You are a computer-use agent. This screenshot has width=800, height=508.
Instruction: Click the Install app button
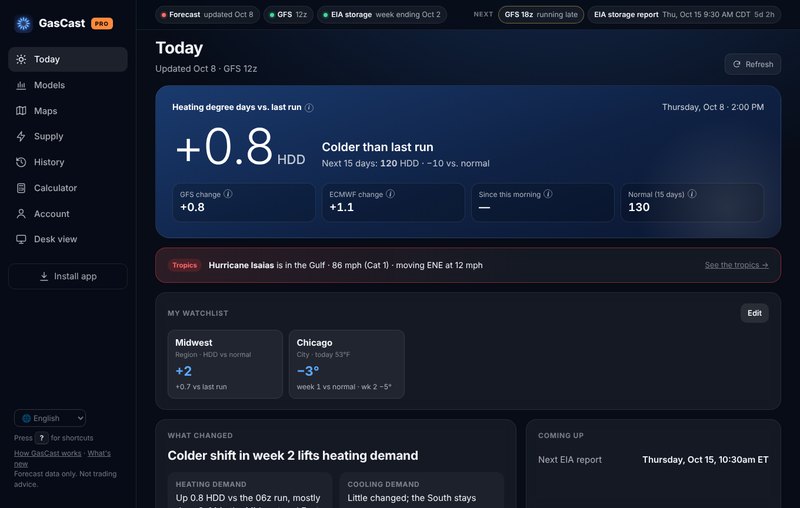click(x=68, y=276)
